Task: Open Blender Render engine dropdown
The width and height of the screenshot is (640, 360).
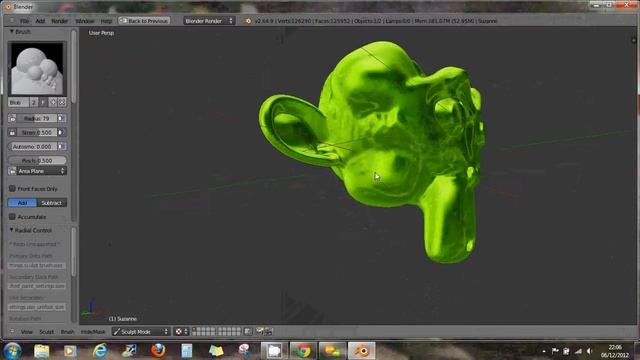Action: click(x=209, y=21)
